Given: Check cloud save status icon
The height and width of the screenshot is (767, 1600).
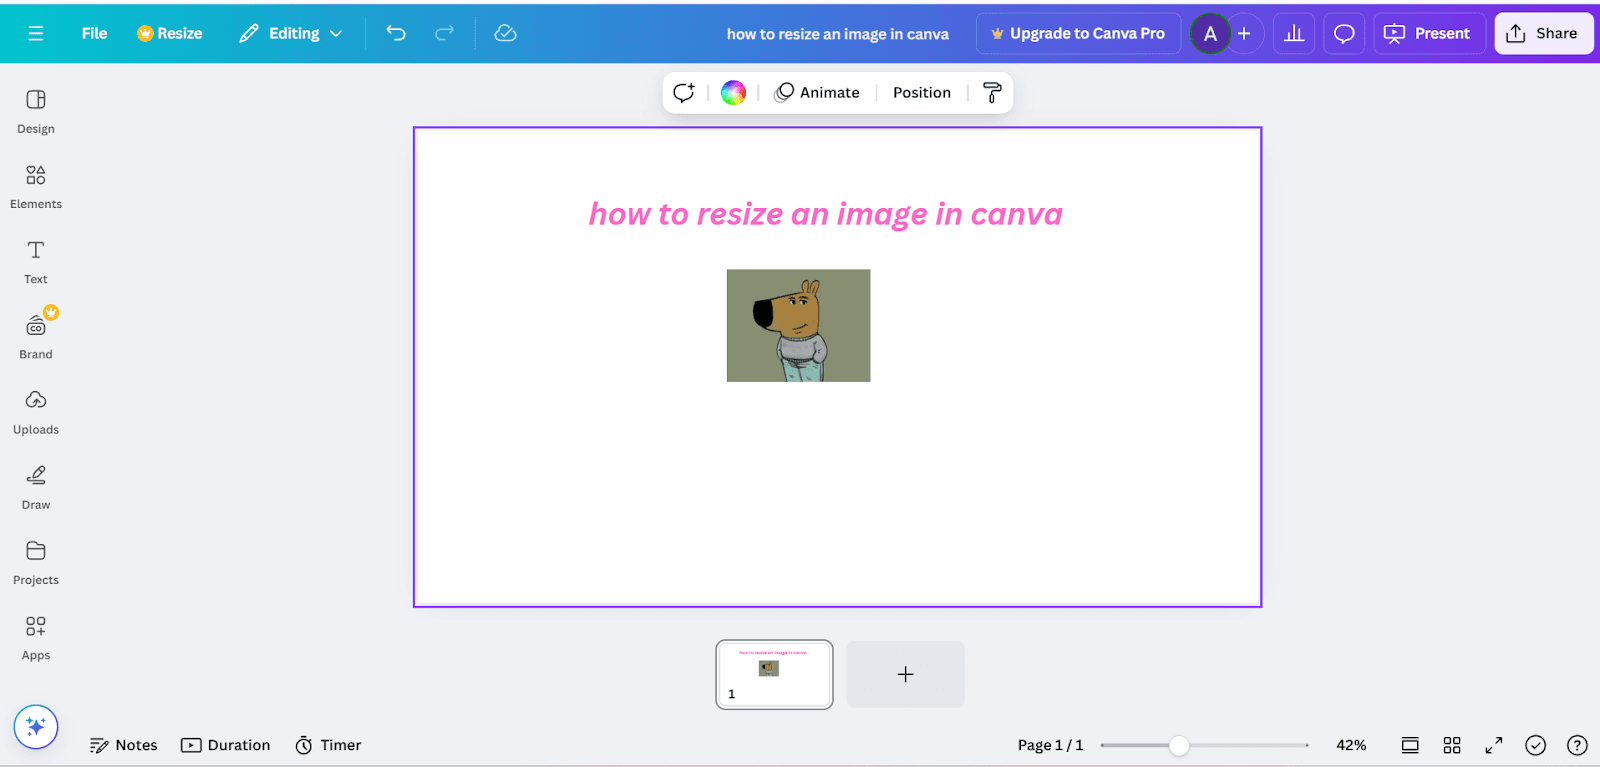Looking at the screenshot, I should 506,33.
